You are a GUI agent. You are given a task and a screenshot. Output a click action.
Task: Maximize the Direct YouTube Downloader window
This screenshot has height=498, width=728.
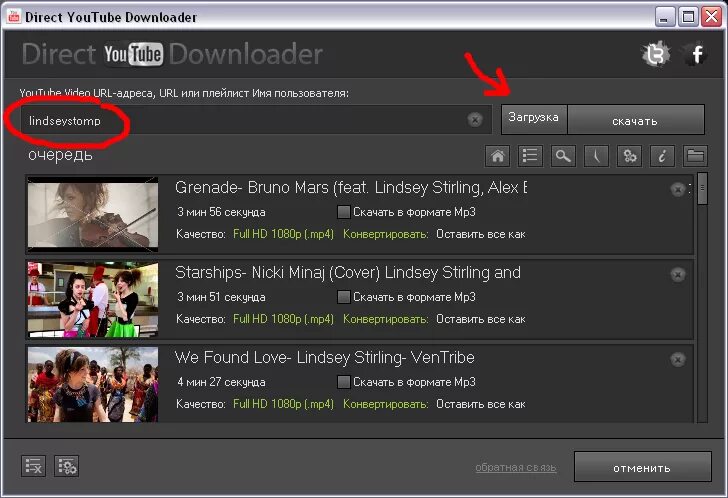tap(688, 17)
